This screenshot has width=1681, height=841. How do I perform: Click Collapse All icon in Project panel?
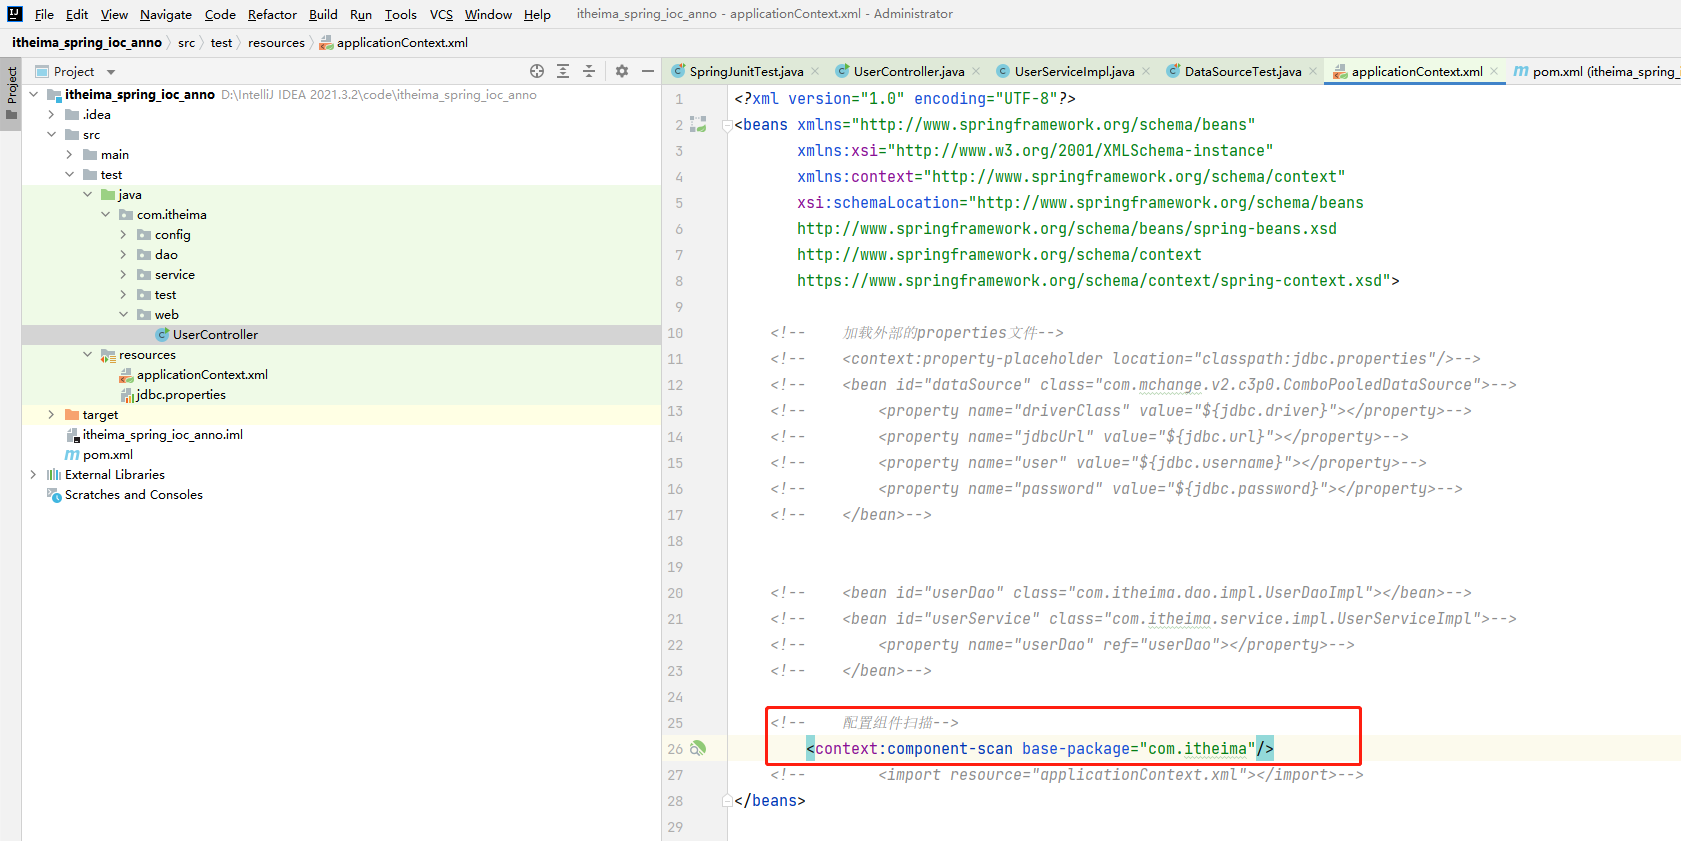(x=589, y=71)
